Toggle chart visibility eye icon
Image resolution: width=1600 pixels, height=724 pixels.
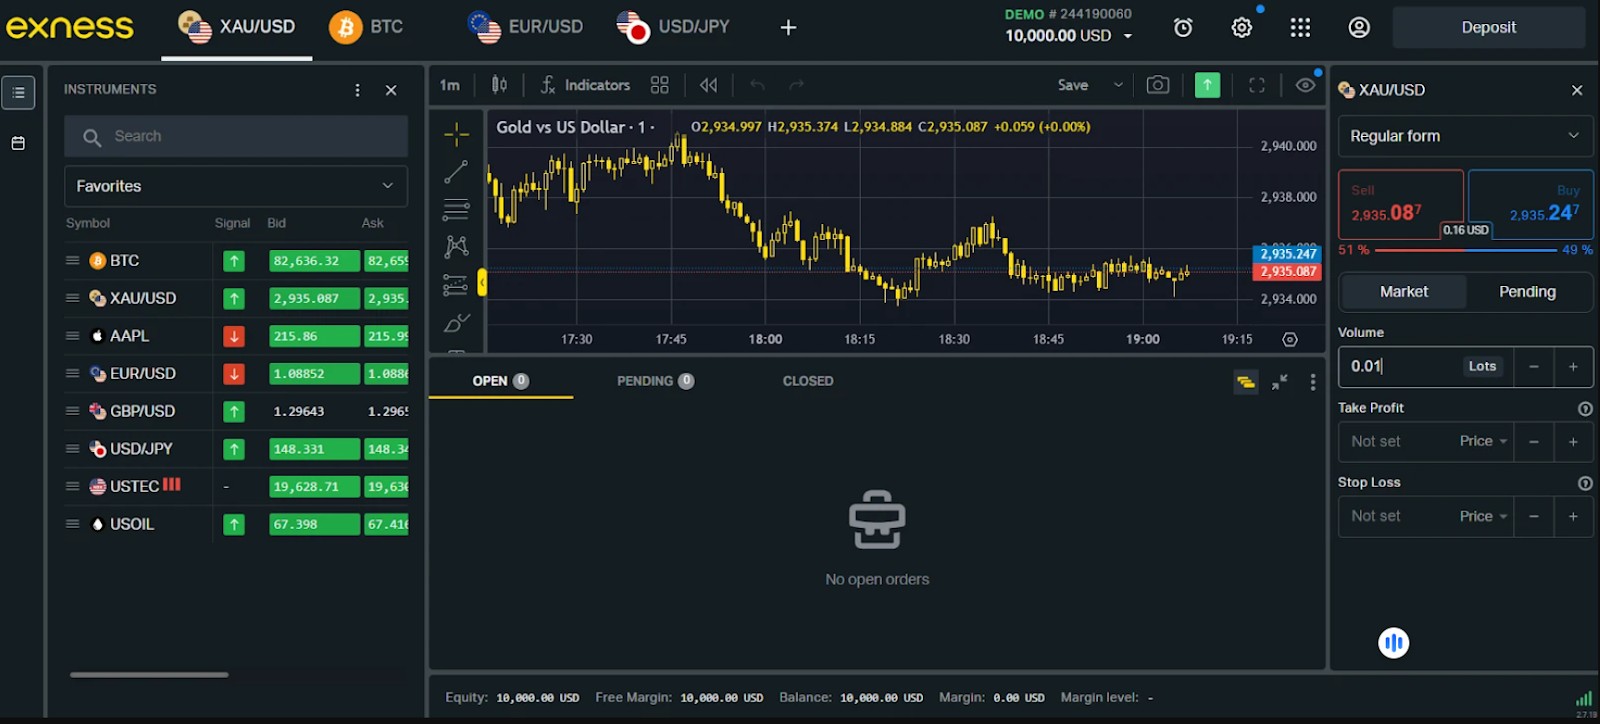(1305, 85)
